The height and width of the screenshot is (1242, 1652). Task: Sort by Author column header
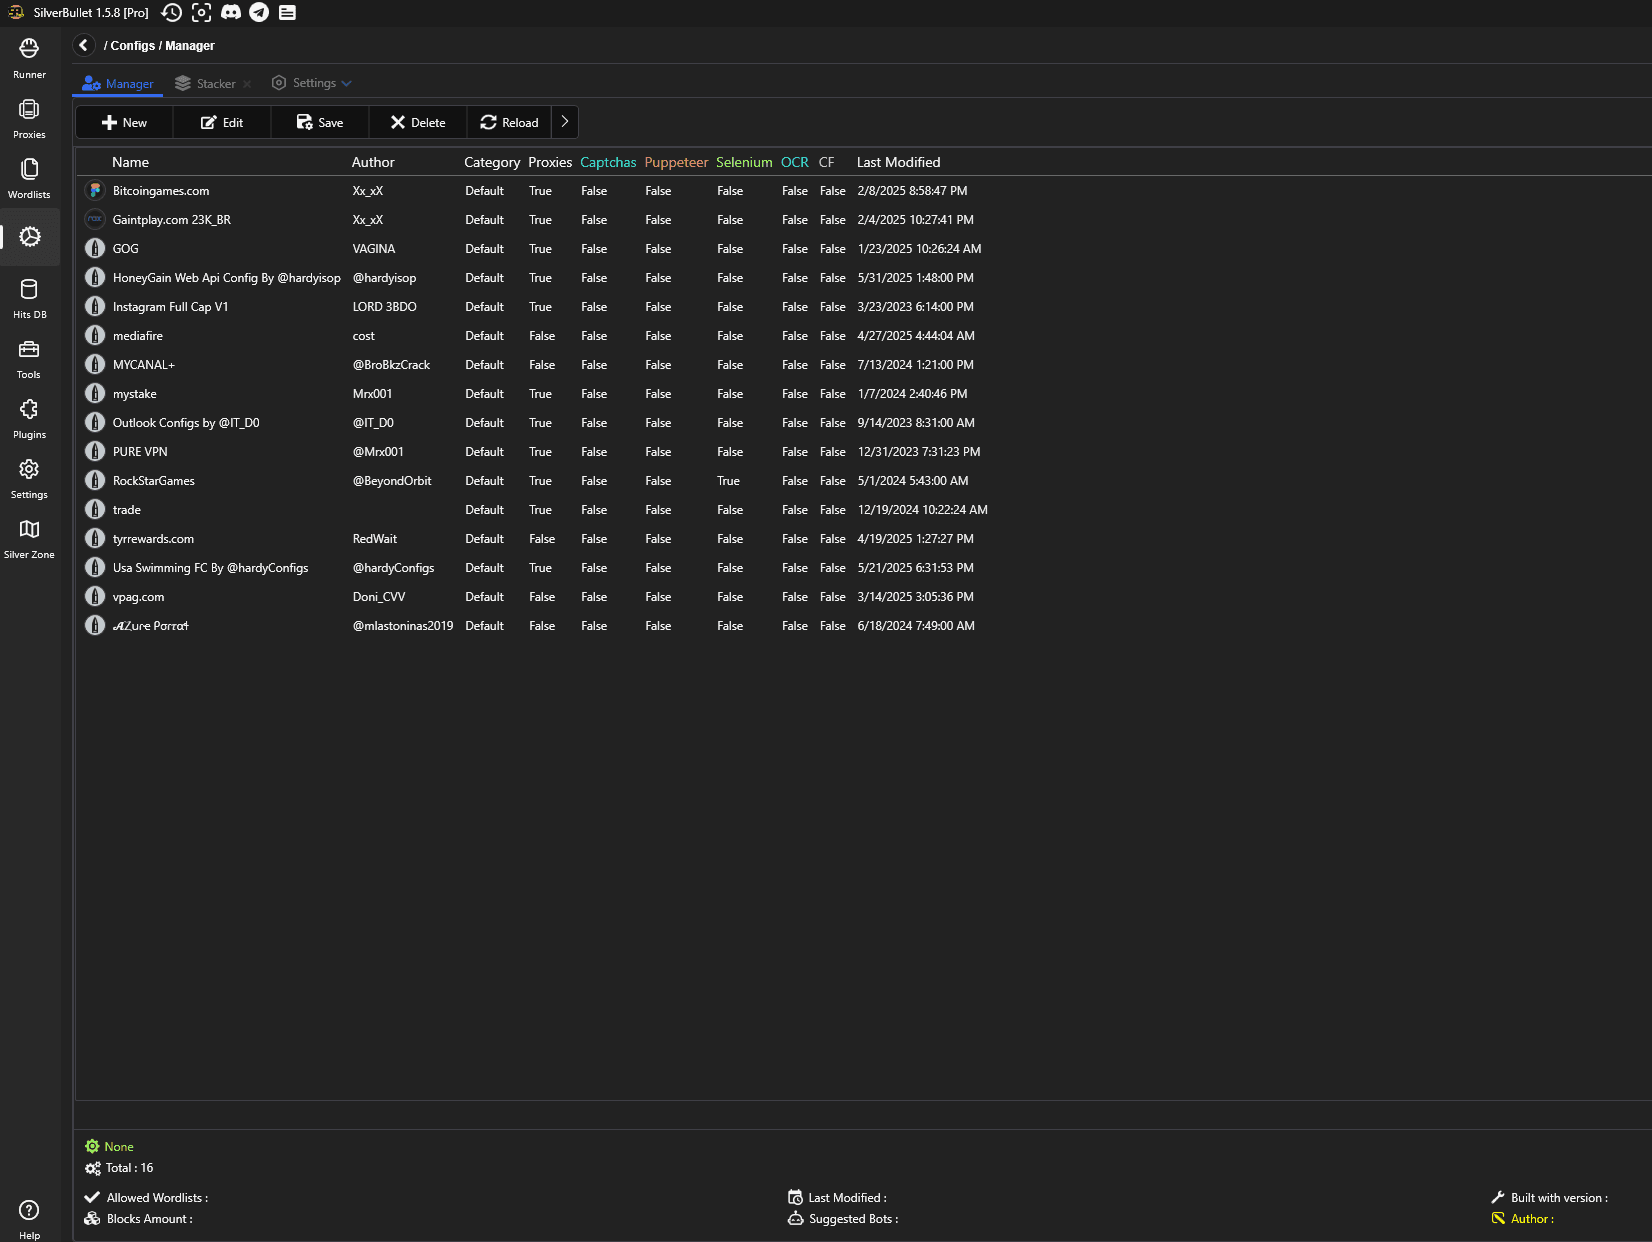point(373,162)
